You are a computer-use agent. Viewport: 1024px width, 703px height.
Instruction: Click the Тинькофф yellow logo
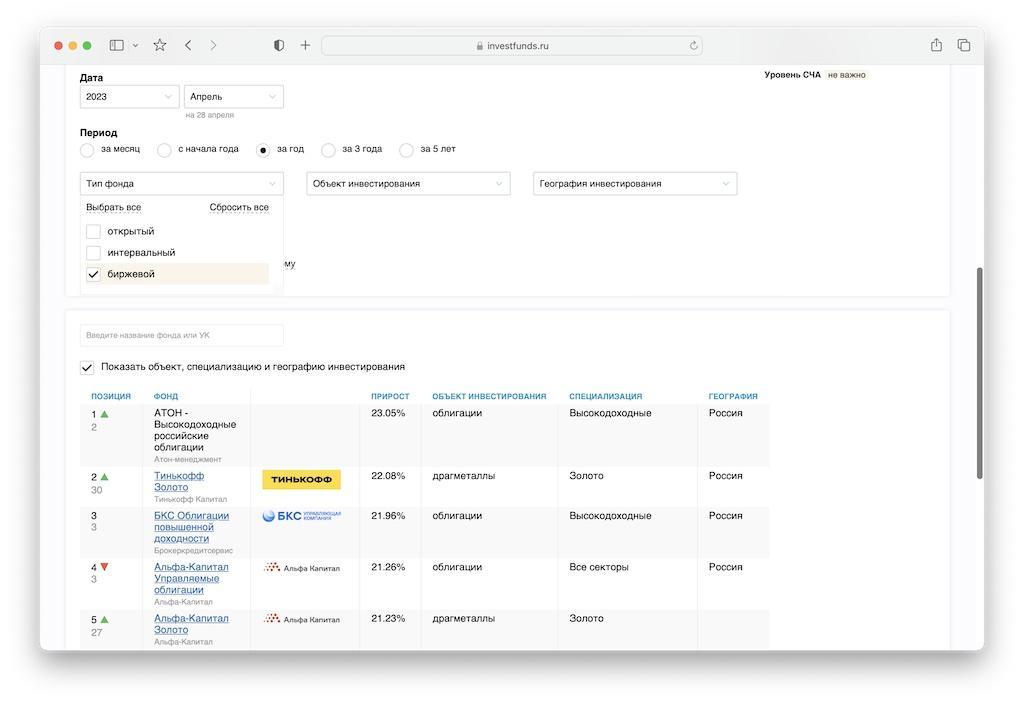[301, 480]
